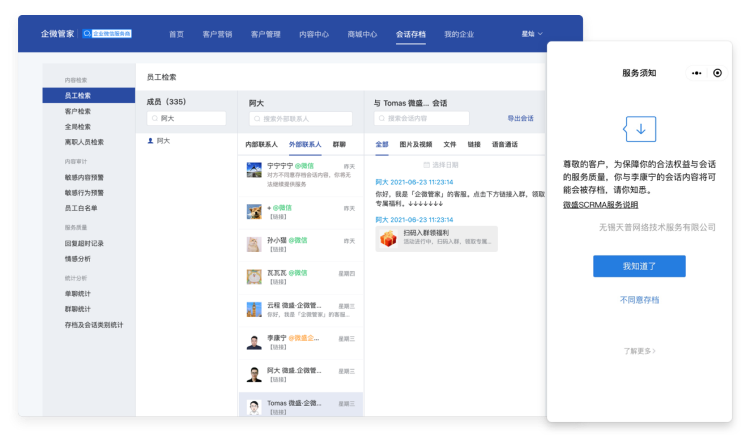Viewport: 750px width, 440px height.
Task: Switch to the 内部联系人 tab
Action: 261,144
